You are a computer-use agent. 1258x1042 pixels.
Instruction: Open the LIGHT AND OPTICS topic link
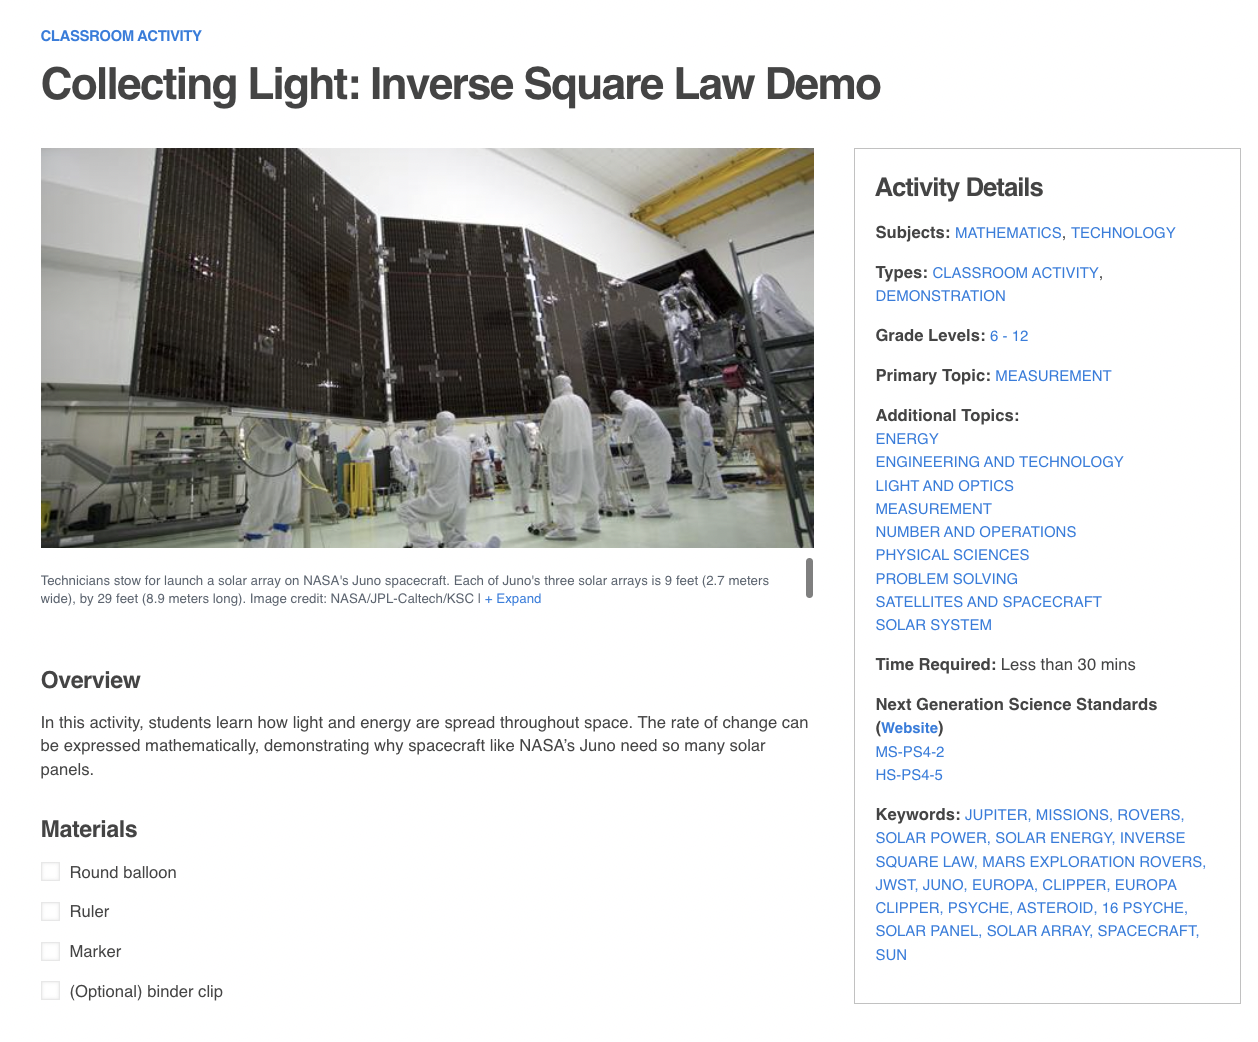click(944, 485)
